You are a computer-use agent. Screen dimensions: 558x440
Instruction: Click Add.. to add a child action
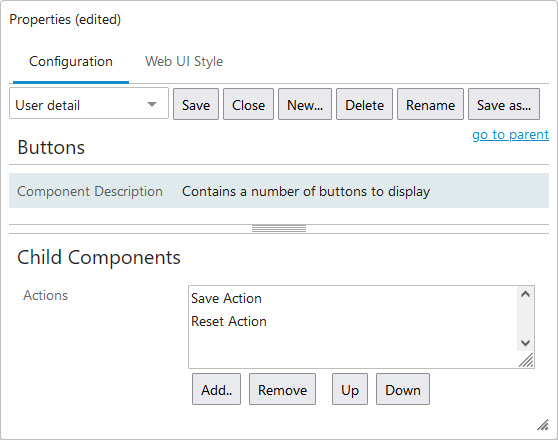click(216, 389)
